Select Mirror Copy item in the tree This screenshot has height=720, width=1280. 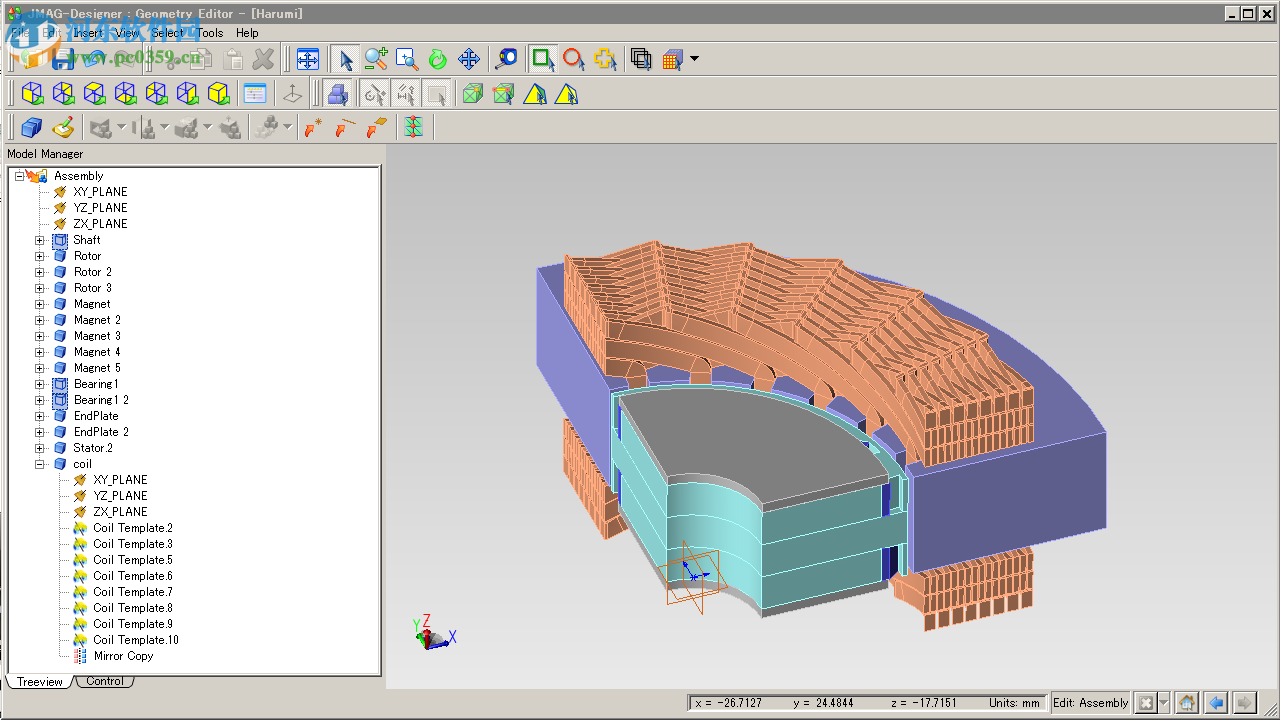123,656
